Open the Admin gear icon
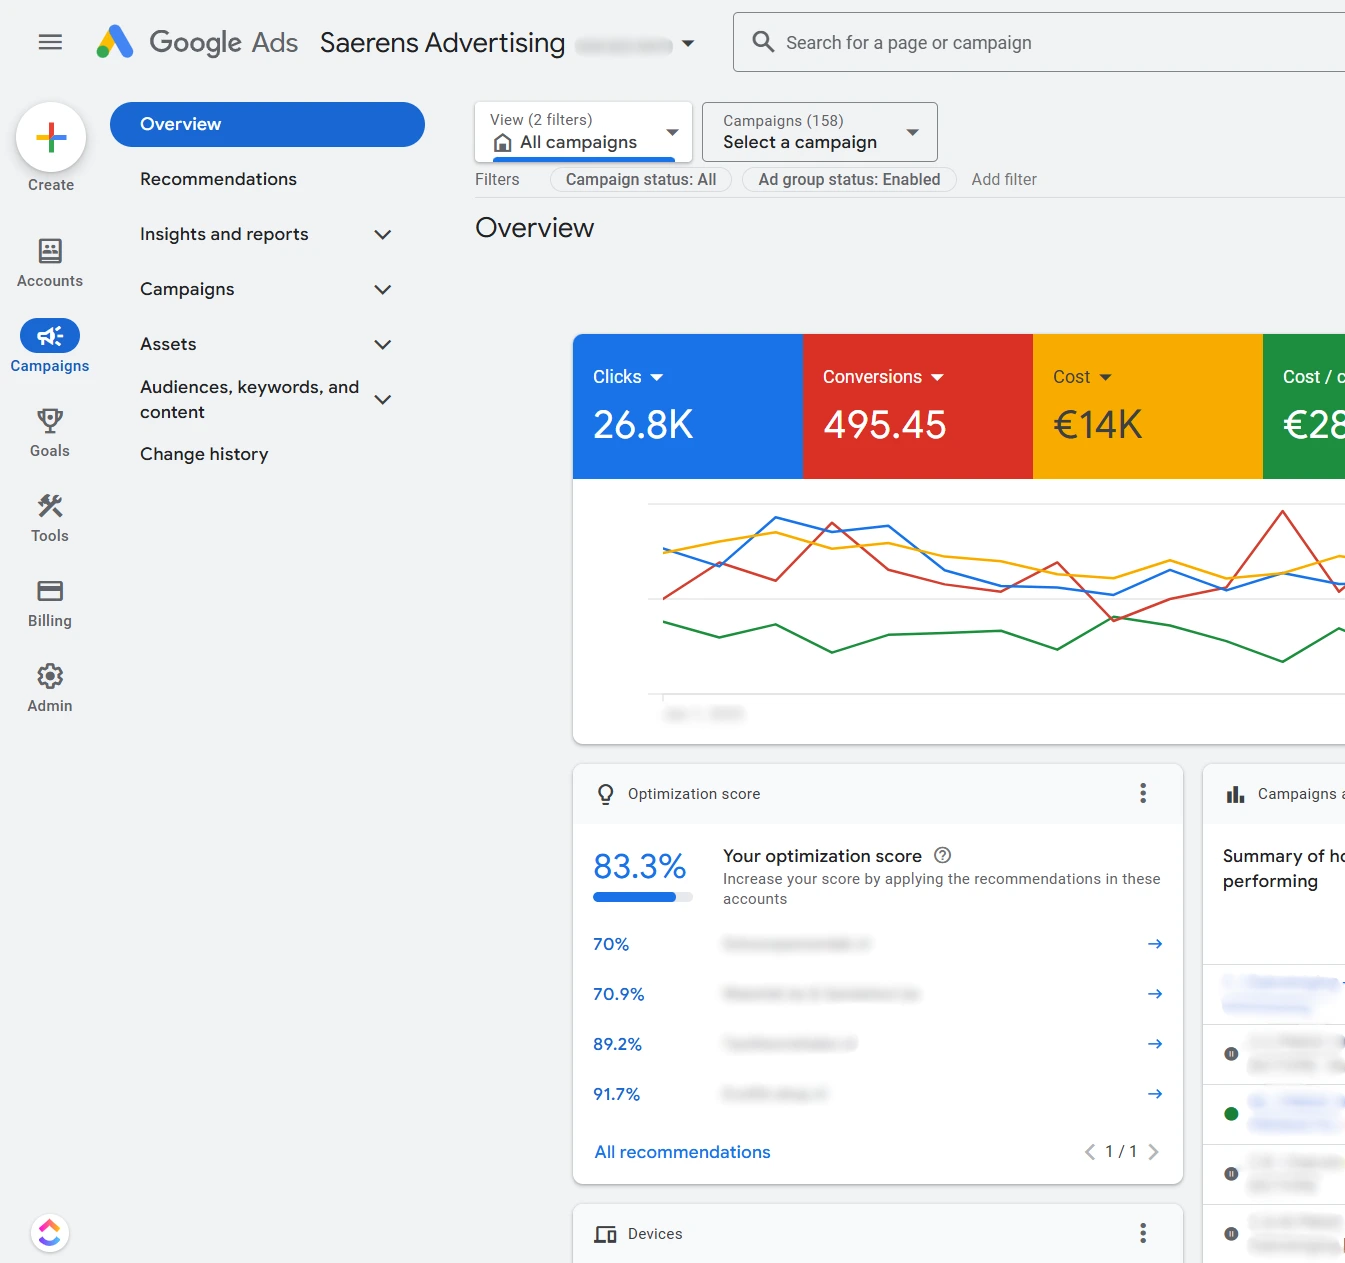Screen dimensions: 1345x1263 tap(50, 676)
